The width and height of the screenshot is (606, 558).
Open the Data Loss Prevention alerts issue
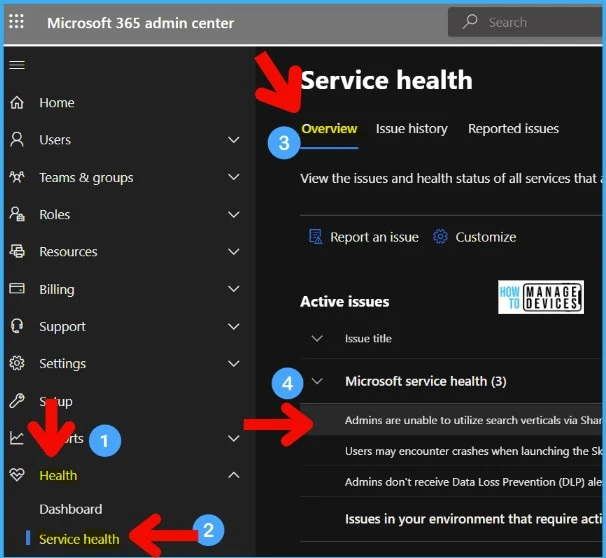pos(451,482)
